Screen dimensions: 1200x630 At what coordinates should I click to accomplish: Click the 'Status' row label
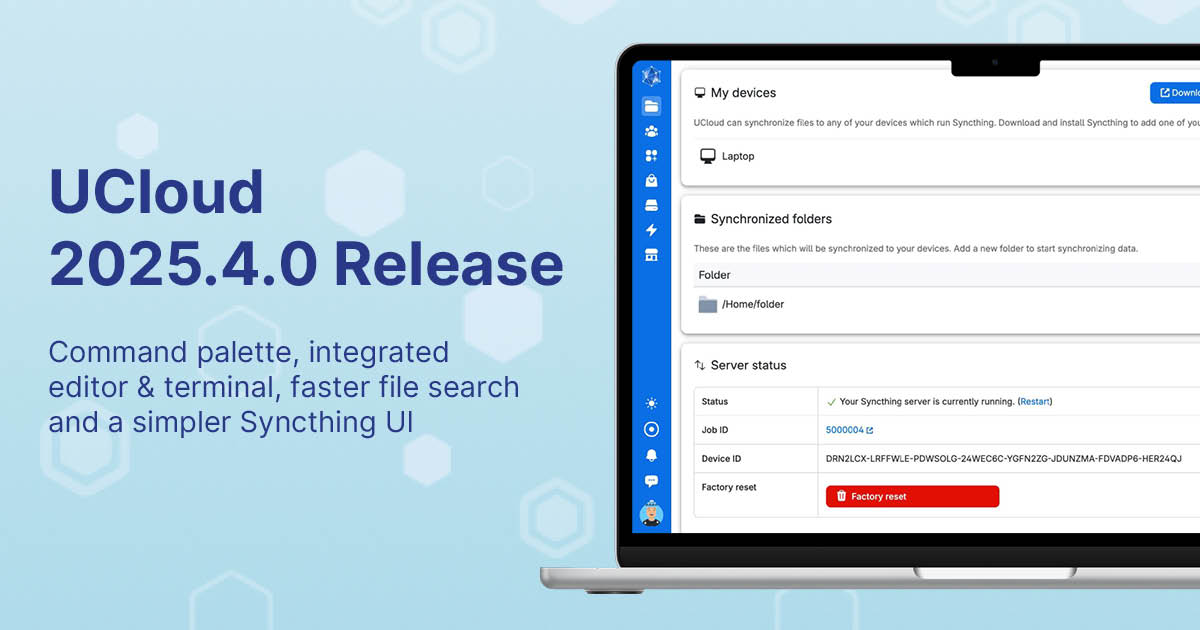pos(715,402)
